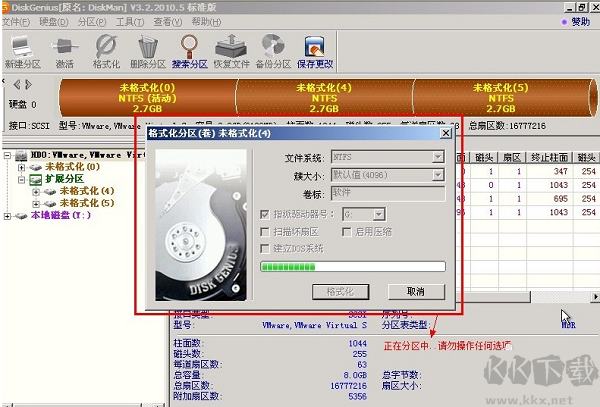Open the 搜索分区 magnifier tool
Image resolution: width=600 pixels, height=407 pixels.
click(189, 52)
